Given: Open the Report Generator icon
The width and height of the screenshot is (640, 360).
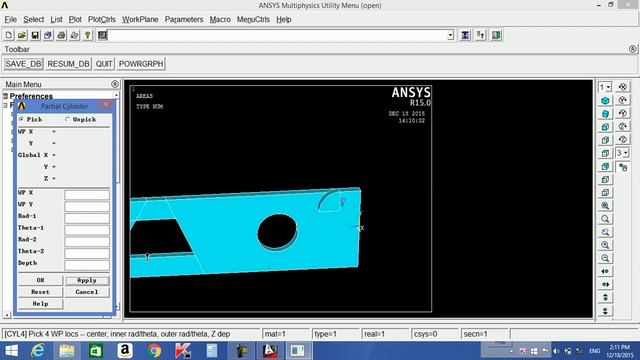Looking at the screenshot, I should (x=74, y=35).
